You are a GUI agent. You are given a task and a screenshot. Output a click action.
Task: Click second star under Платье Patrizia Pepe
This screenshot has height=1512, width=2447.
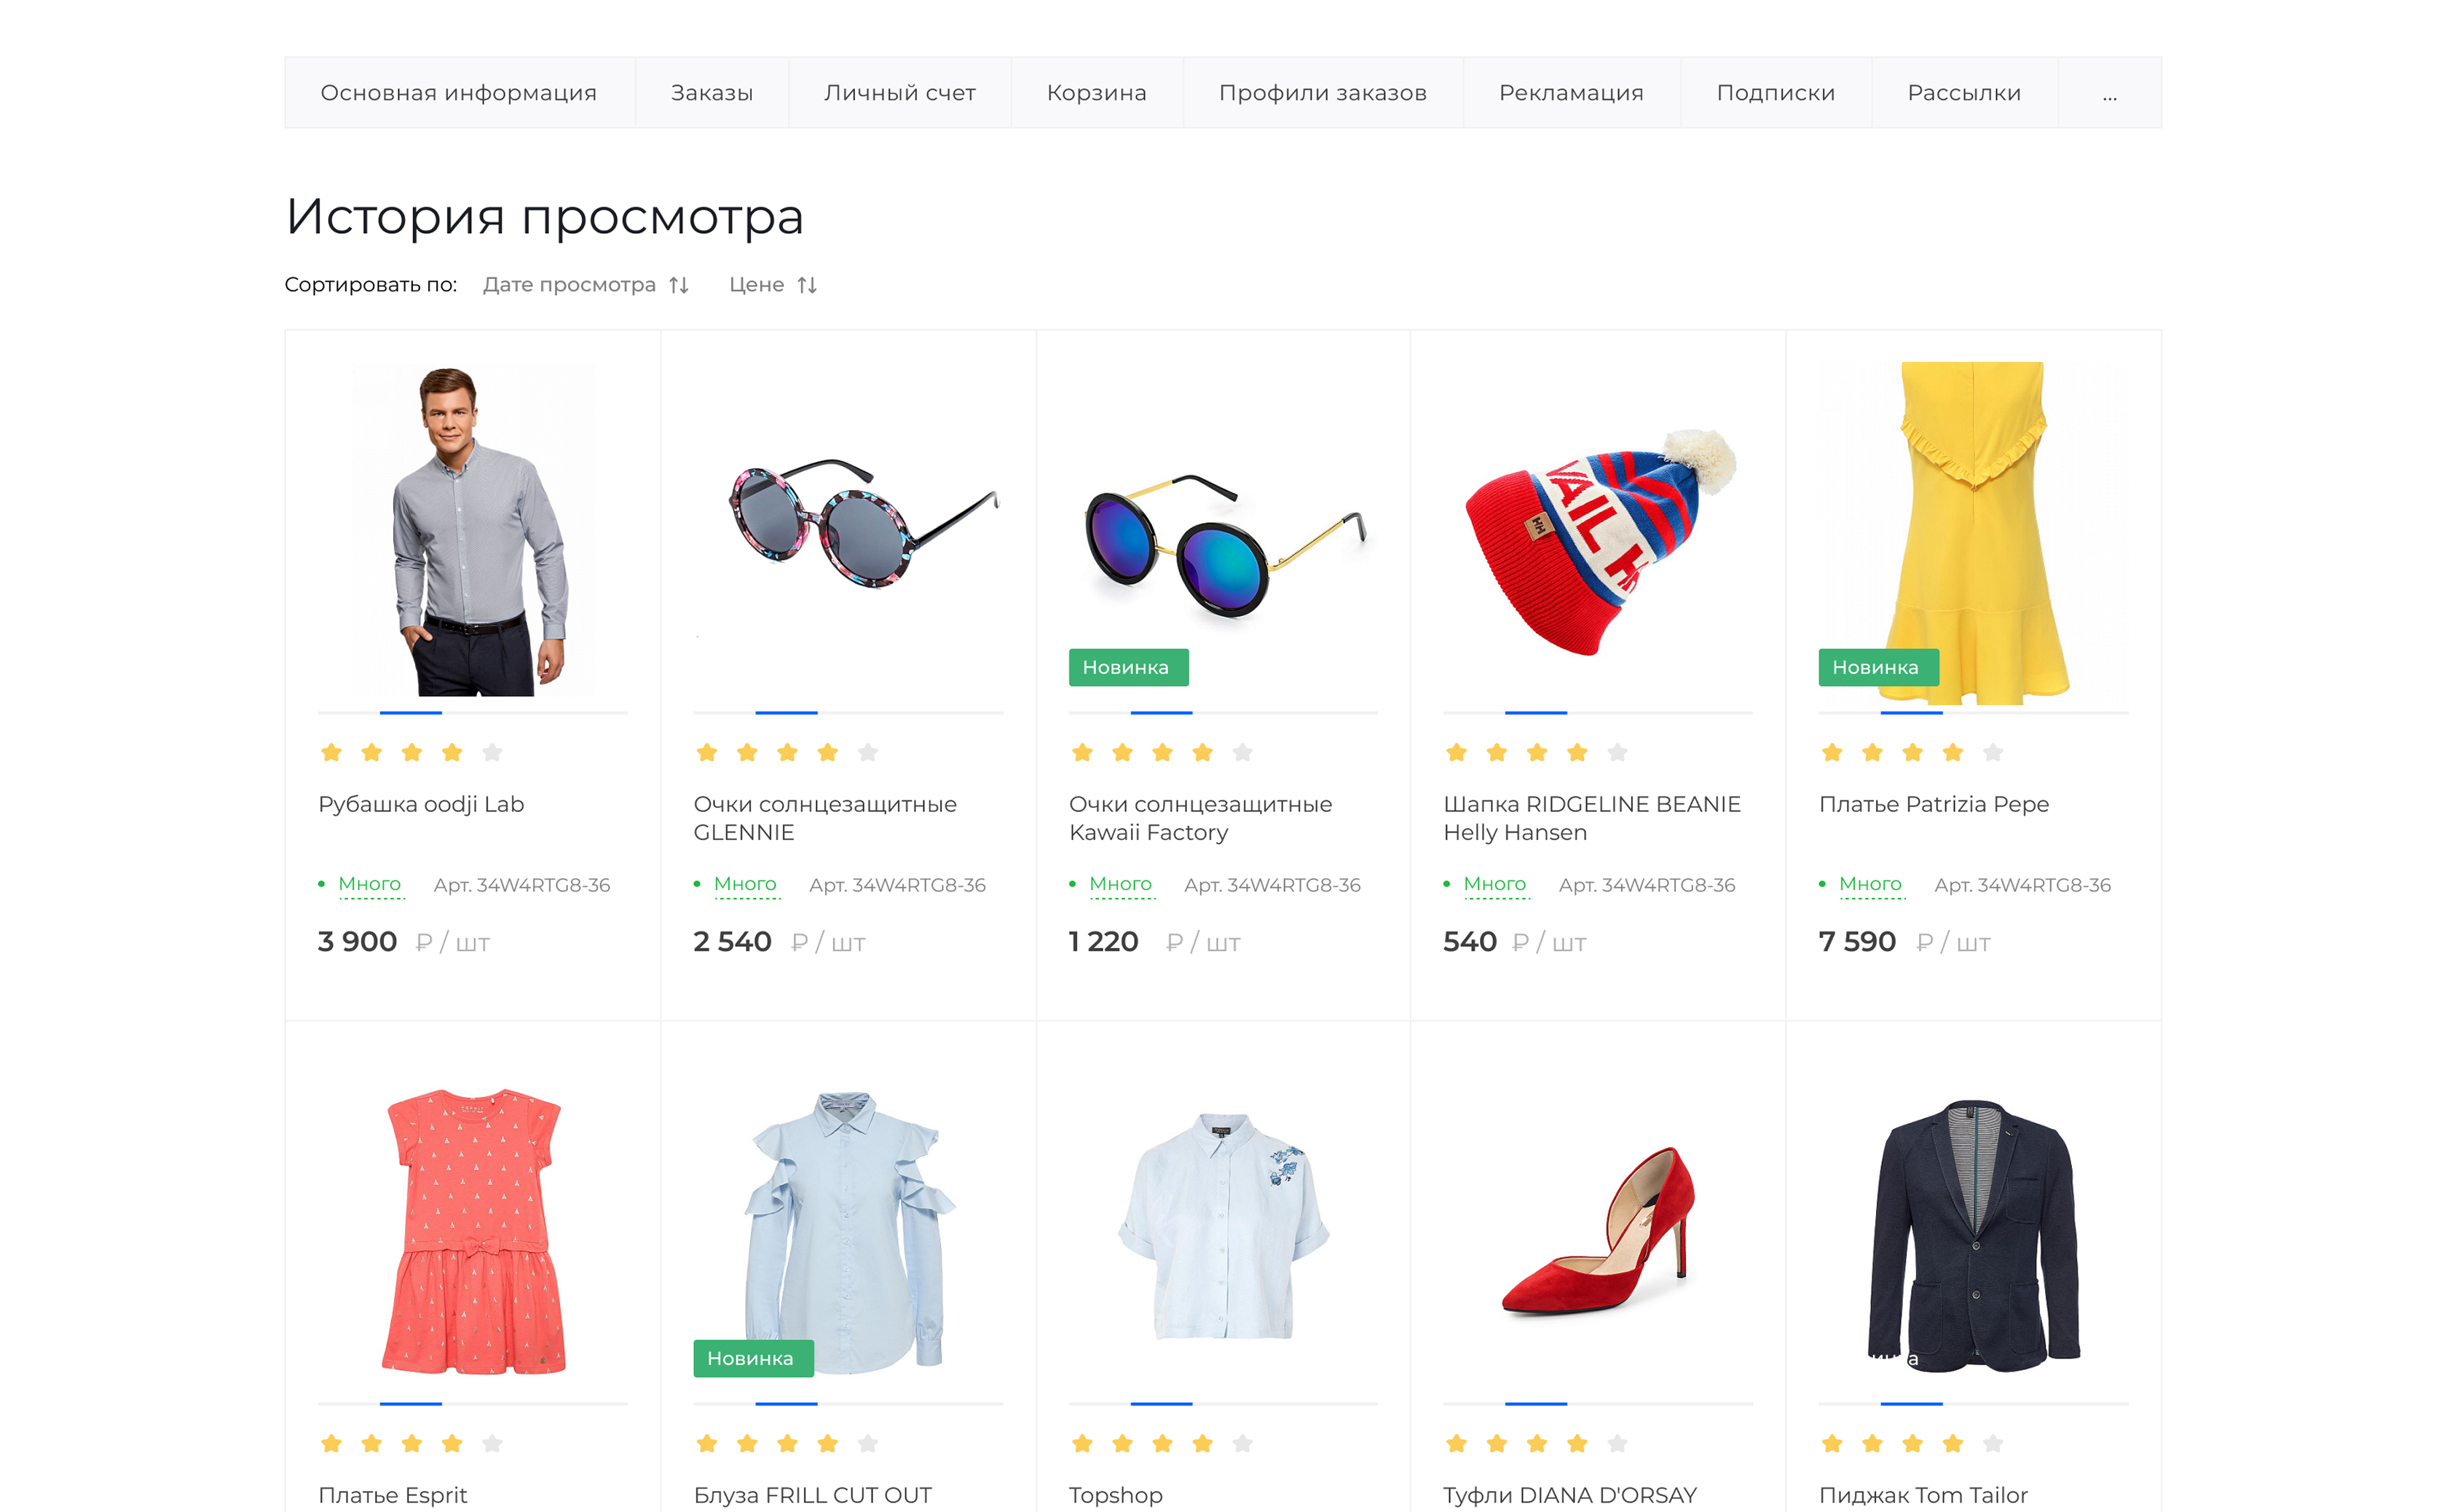pos(1872,752)
